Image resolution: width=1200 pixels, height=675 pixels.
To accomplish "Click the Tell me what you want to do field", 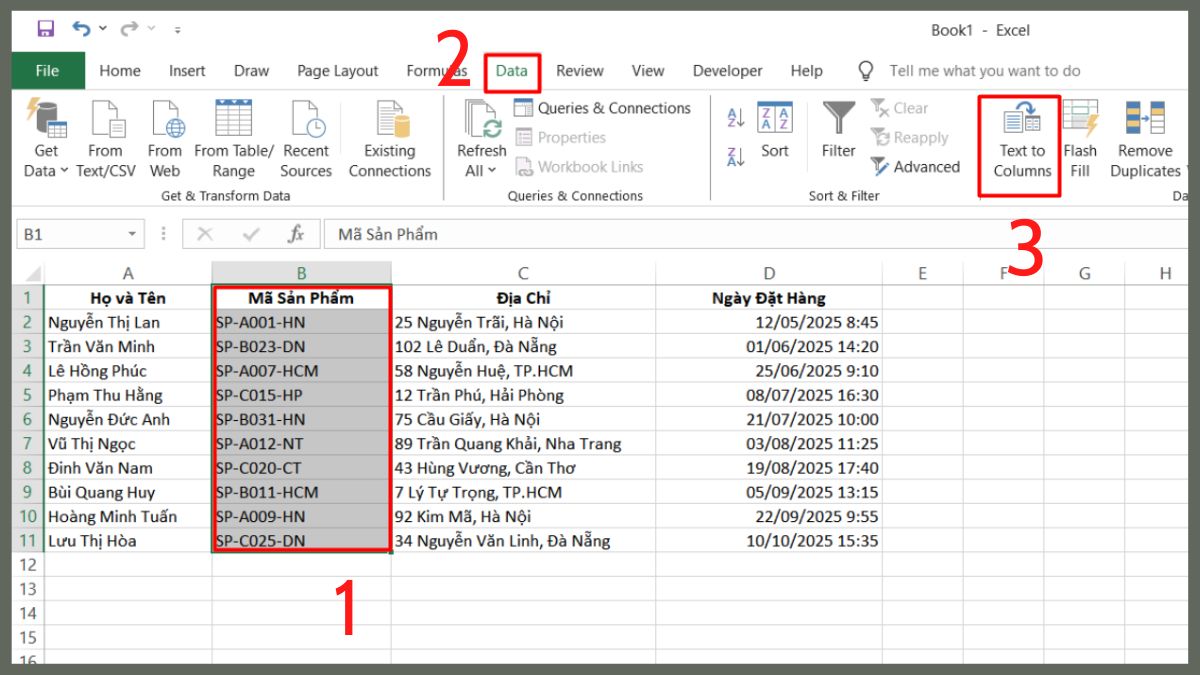I will pos(985,70).
